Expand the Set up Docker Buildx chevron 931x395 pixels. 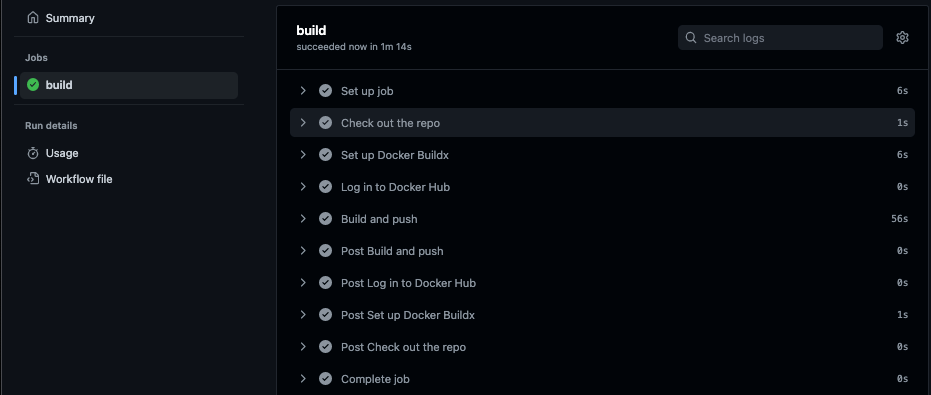(303, 155)
